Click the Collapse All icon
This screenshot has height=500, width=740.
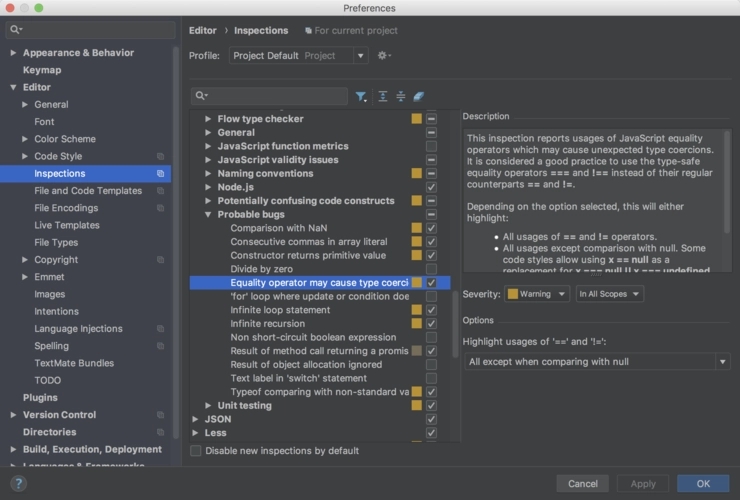click(x=400, y=96)
